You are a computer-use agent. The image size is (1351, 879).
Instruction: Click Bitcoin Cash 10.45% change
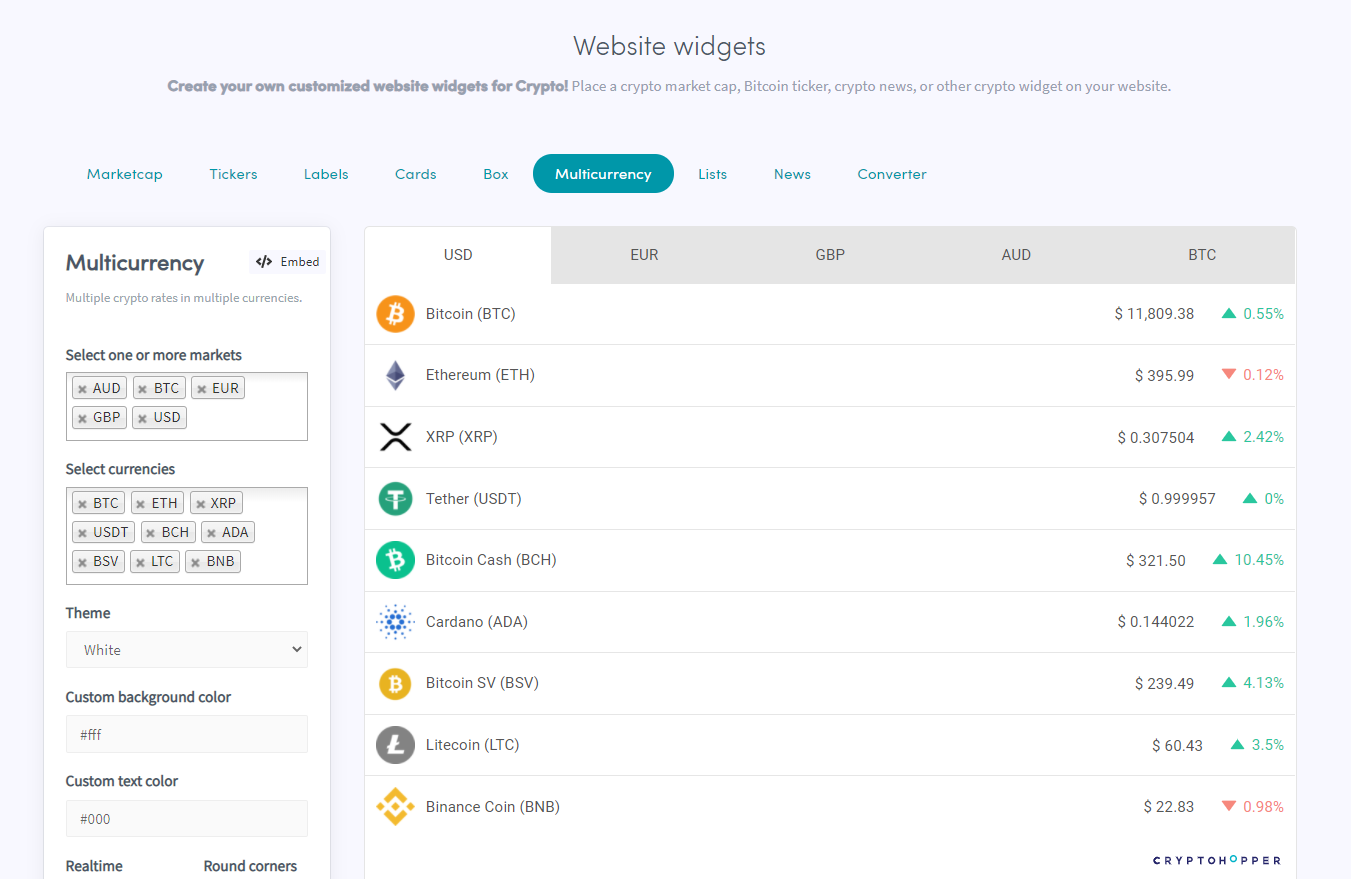pos(1259,560)
